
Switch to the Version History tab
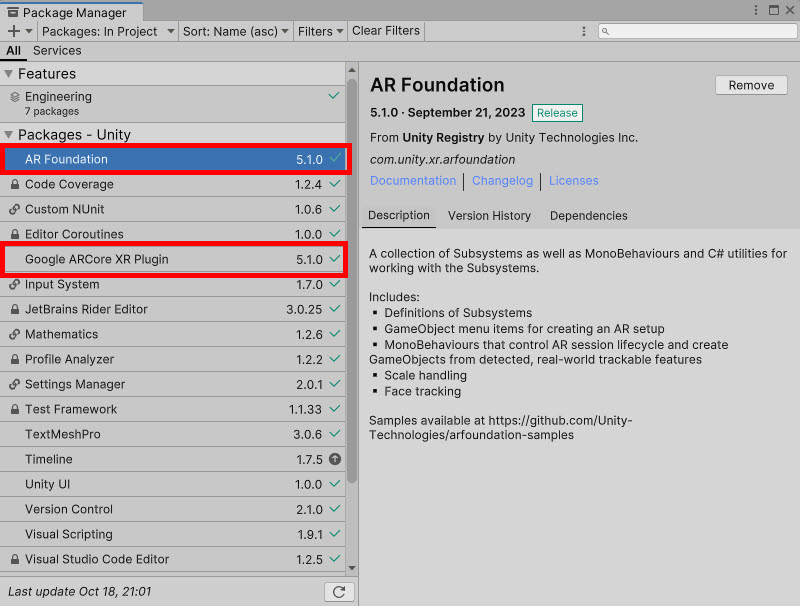tap(489, 216)
